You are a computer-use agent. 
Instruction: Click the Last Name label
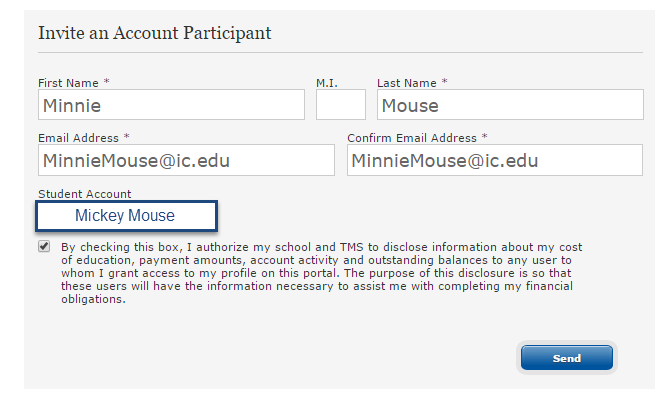(x=407, y=83)
